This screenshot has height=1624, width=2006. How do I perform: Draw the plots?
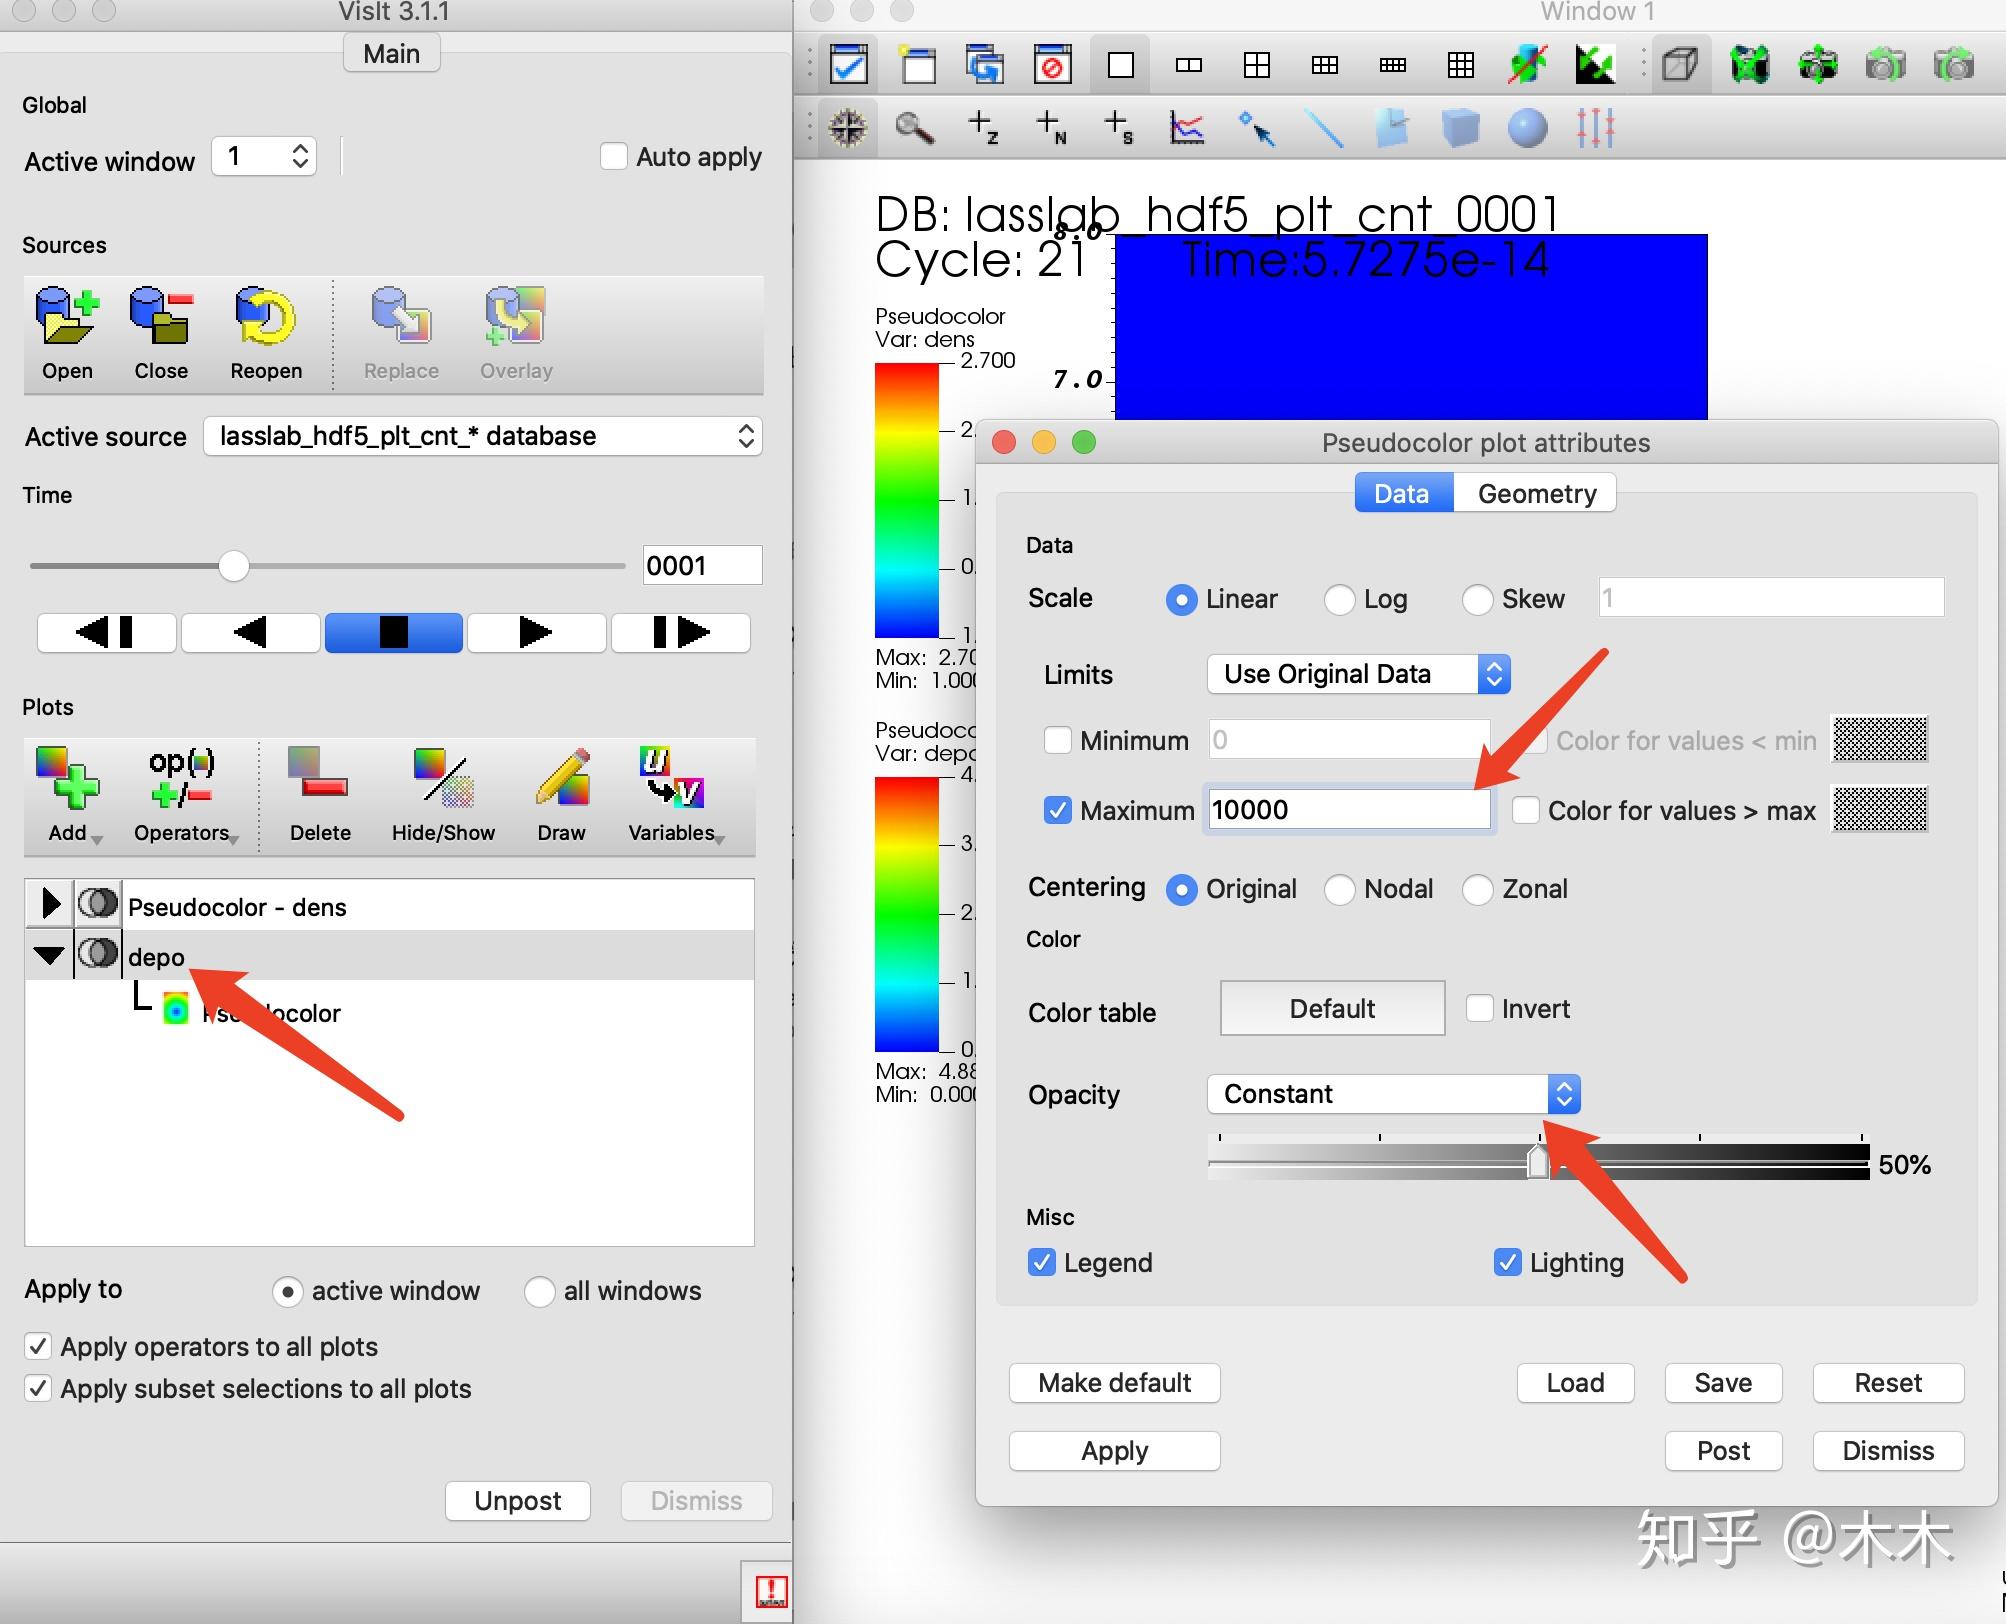561,796
